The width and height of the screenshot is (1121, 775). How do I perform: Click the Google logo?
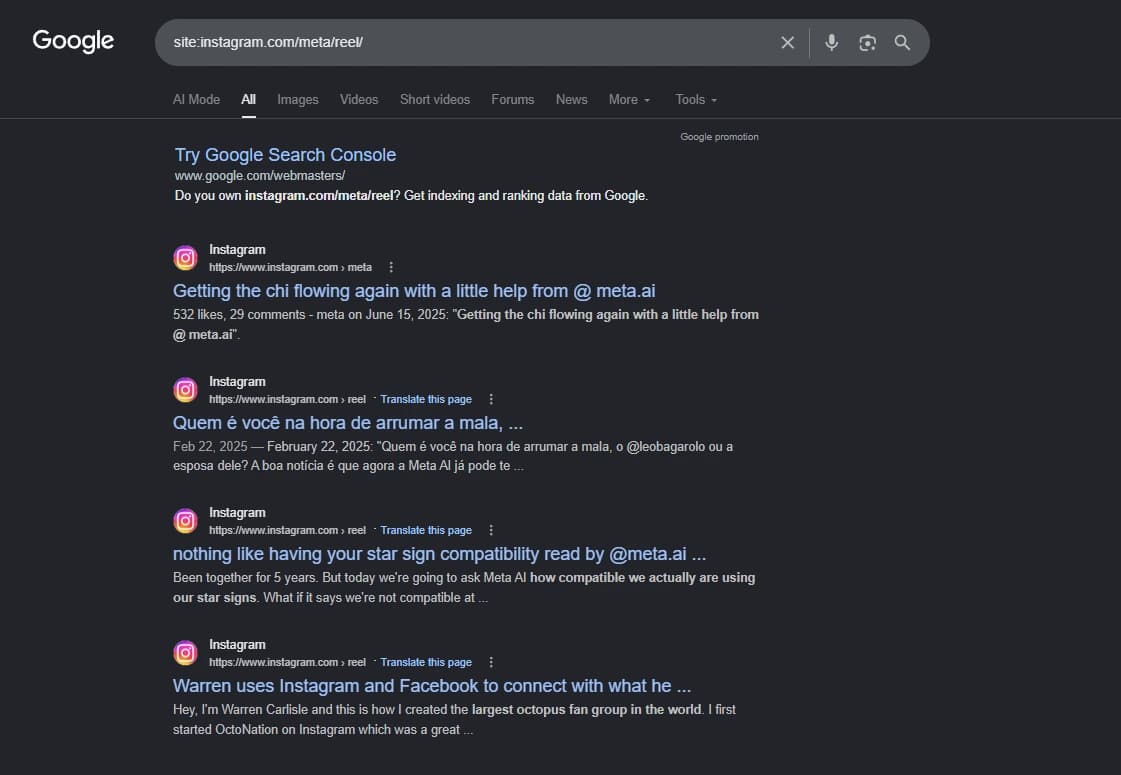[x=73, y=41]
